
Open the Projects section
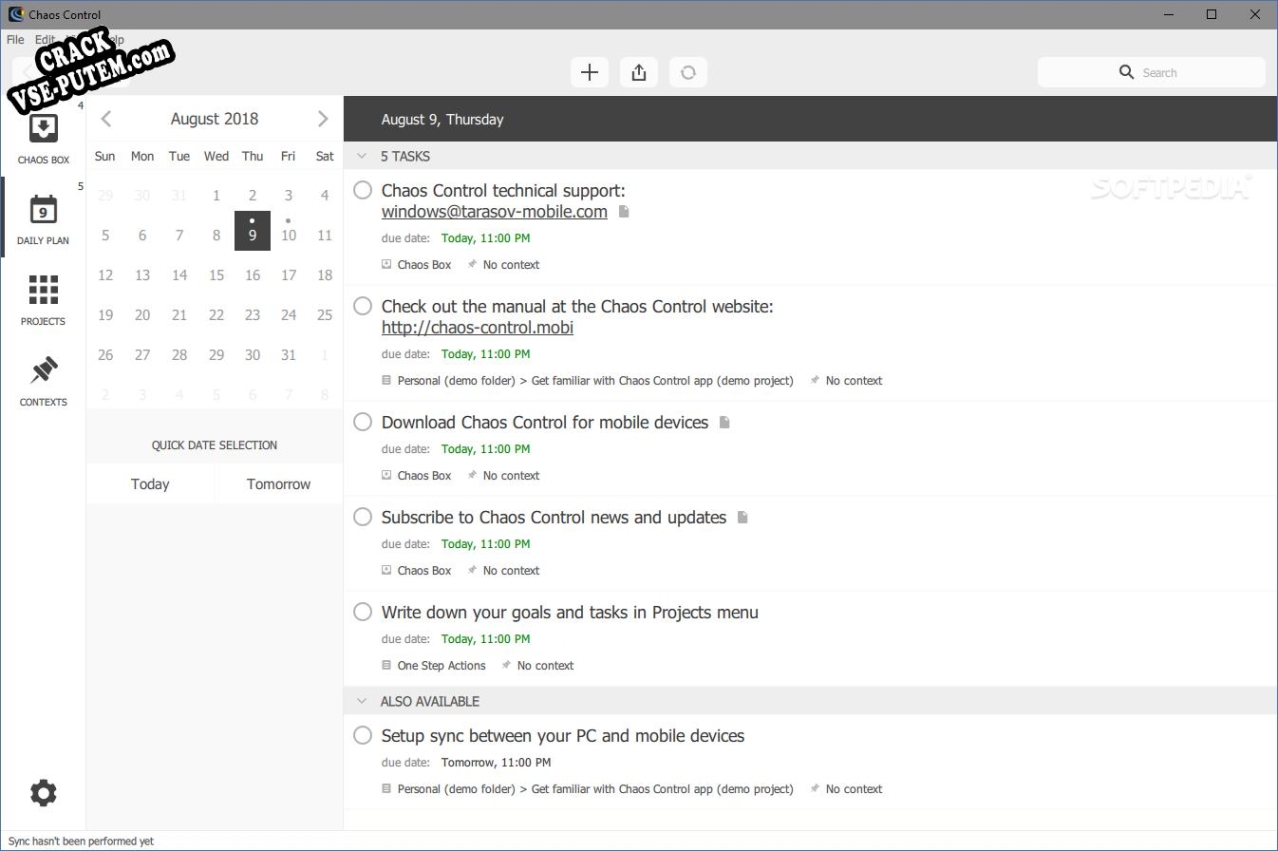click(x=43, y=299)
